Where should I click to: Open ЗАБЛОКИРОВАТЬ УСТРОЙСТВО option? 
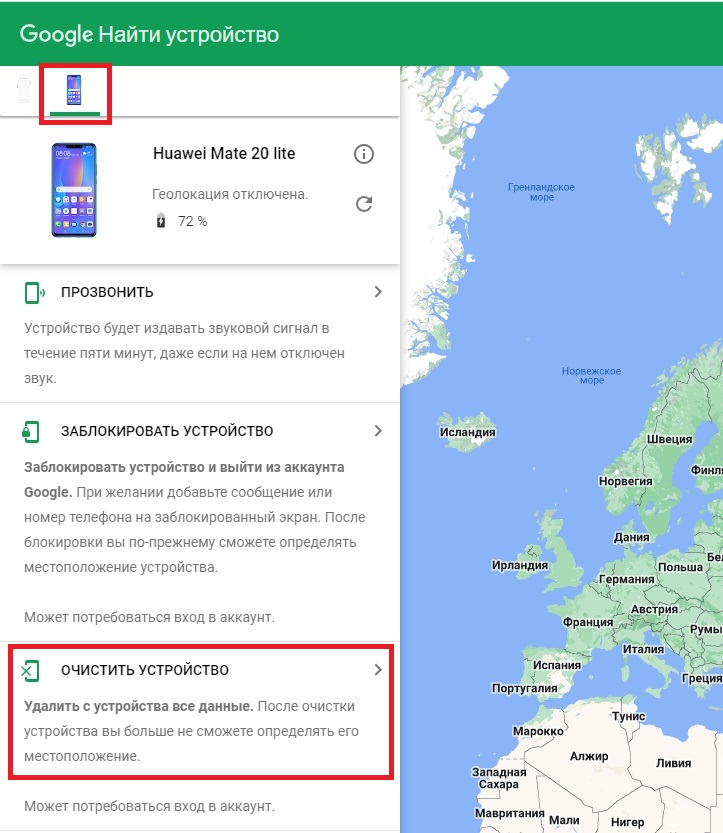tap(200, 431)
